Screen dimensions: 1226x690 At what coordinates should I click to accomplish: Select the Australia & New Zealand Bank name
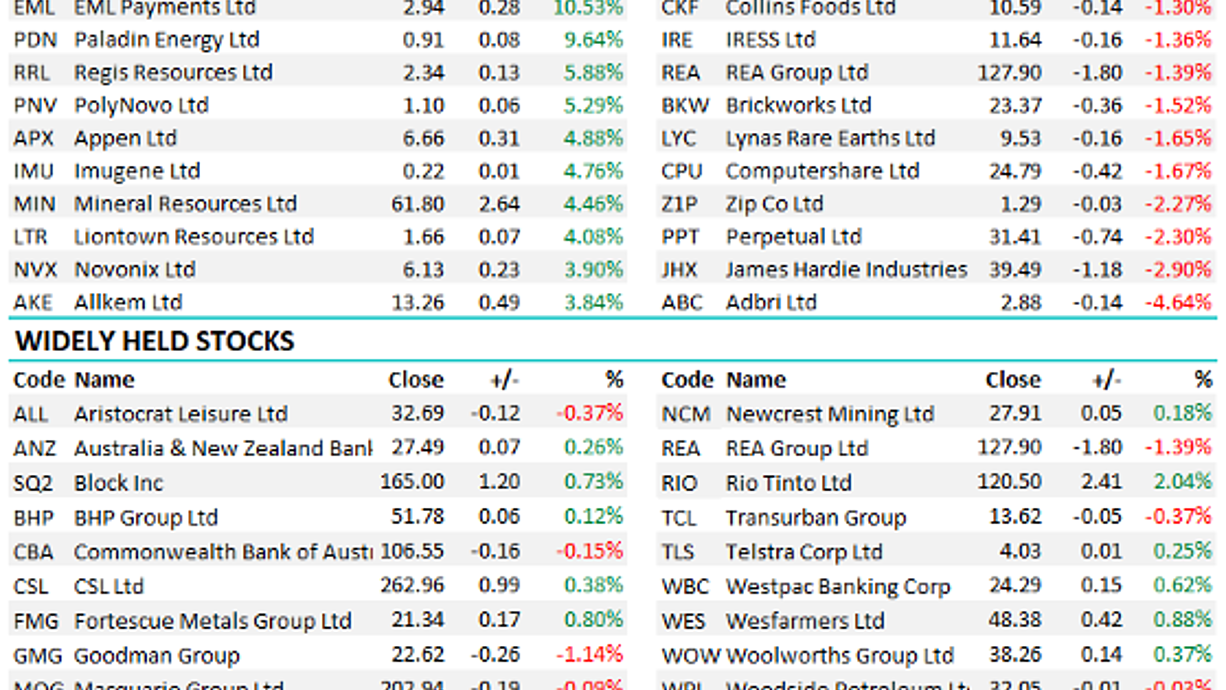coord(223,448)
